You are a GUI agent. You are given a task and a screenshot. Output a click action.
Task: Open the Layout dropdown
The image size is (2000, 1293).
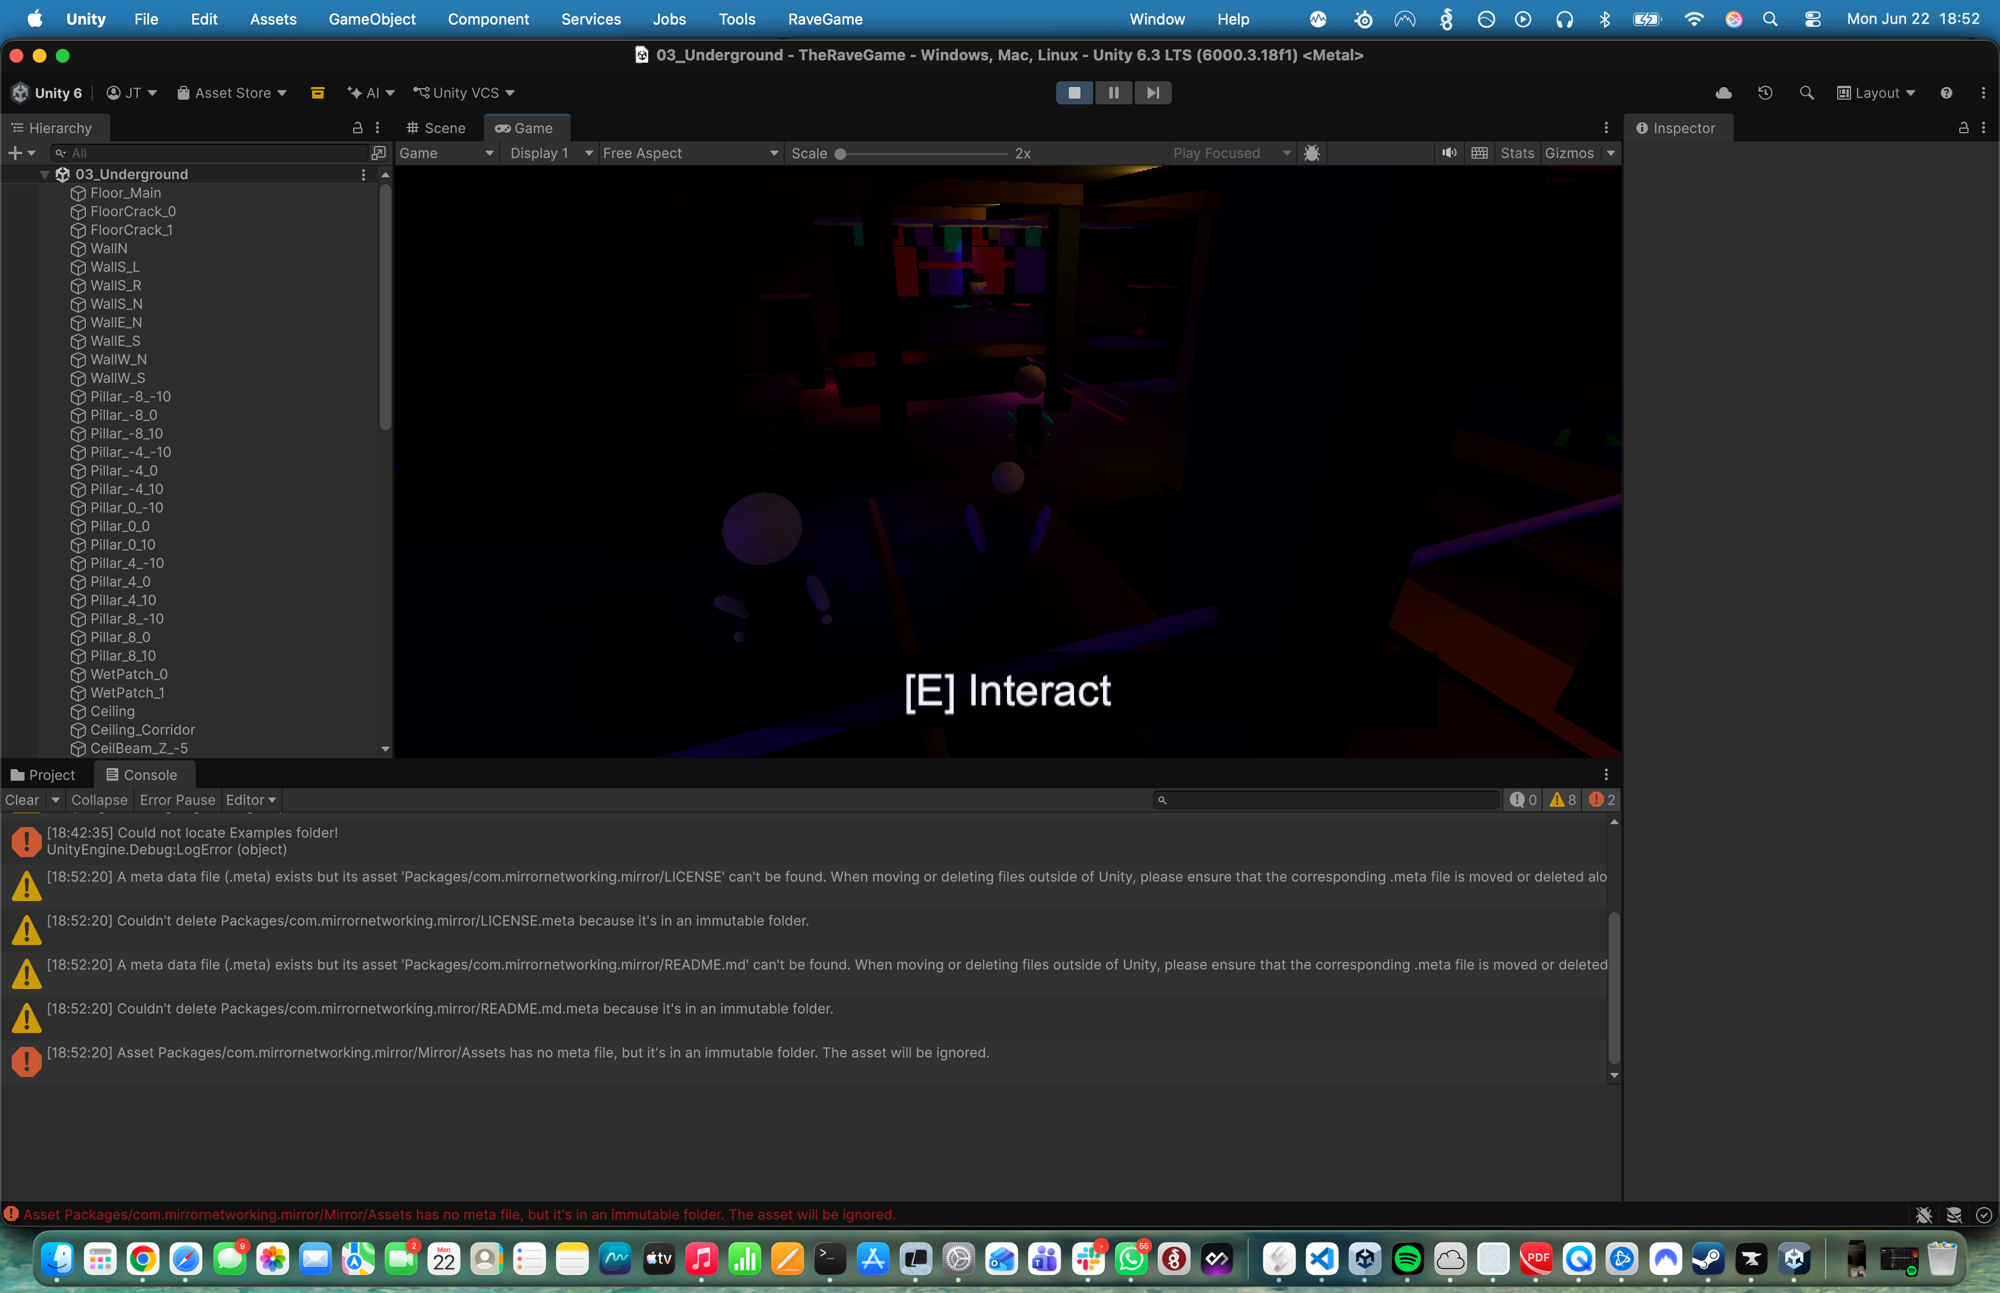click(x=1876, y=93)
